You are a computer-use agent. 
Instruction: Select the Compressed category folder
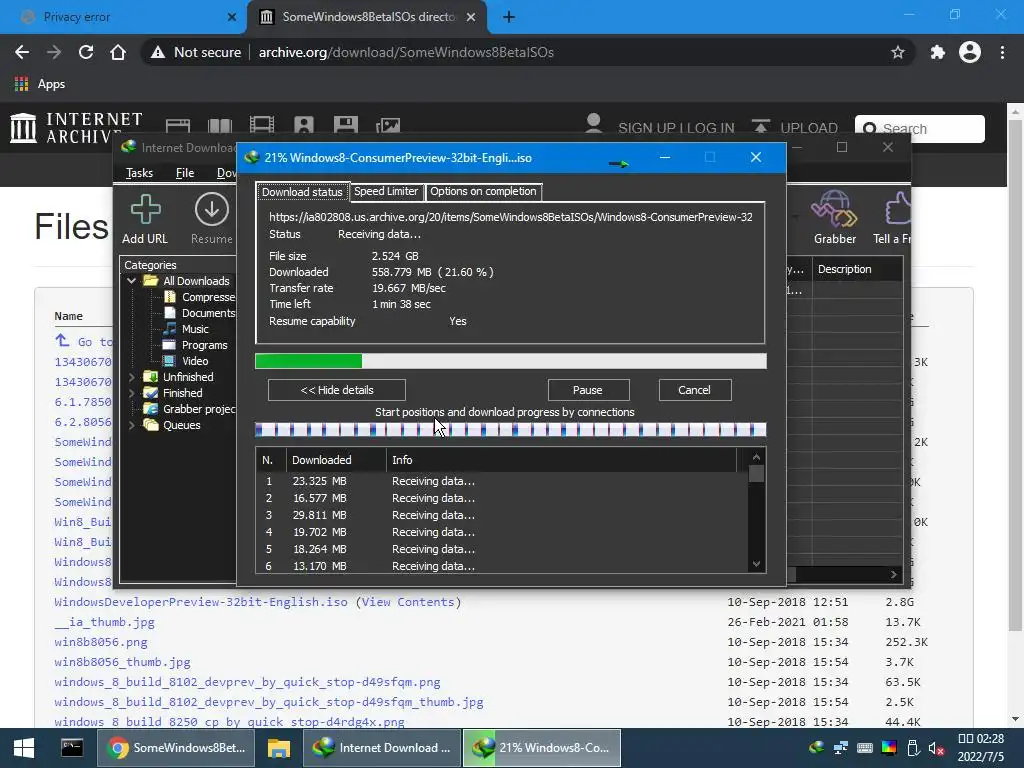199,297
